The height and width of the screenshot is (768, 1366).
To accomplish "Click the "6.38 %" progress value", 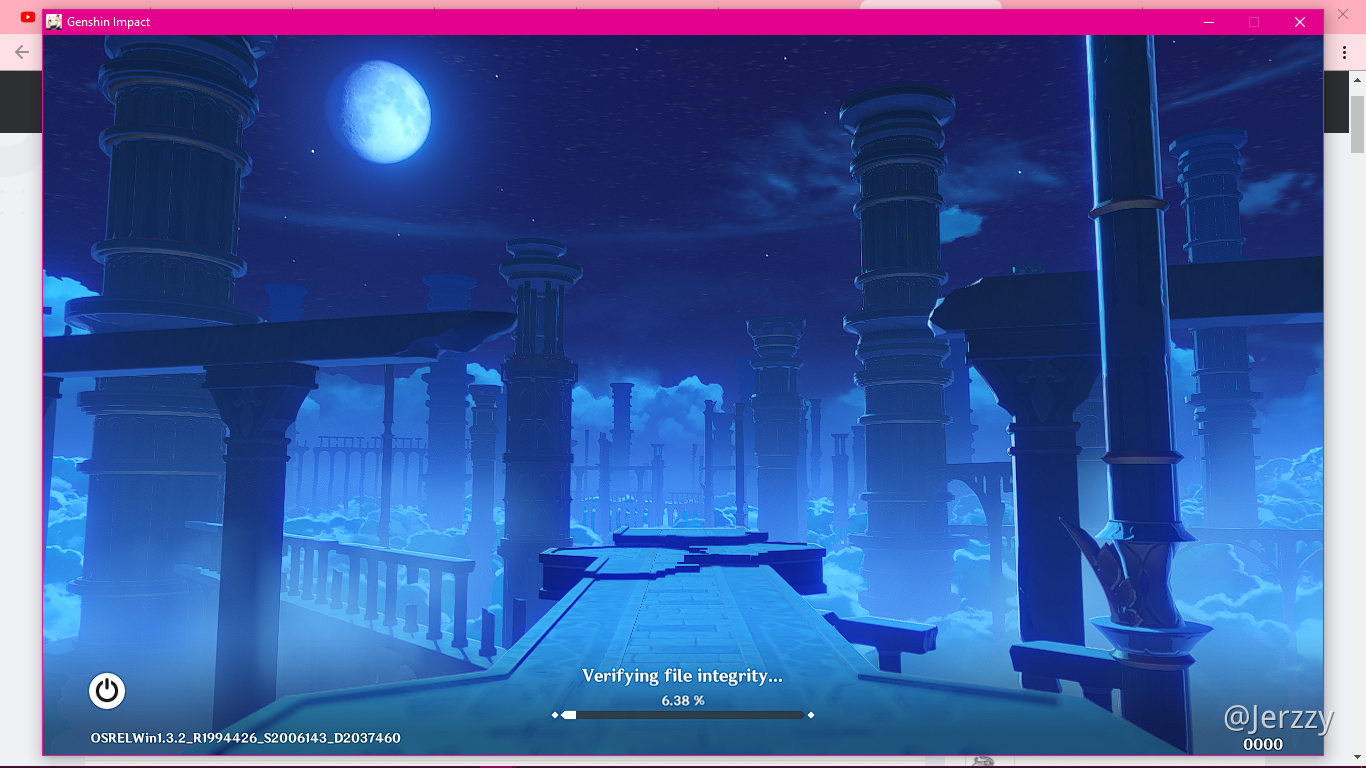I will pyautogui.click(x=683, y=700).
